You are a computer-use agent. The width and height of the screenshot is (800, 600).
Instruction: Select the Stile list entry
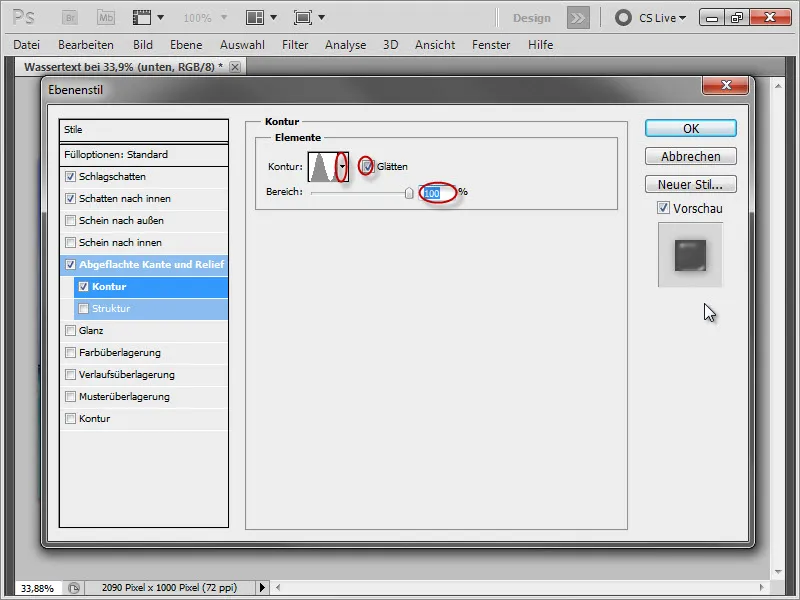[144, 130]
